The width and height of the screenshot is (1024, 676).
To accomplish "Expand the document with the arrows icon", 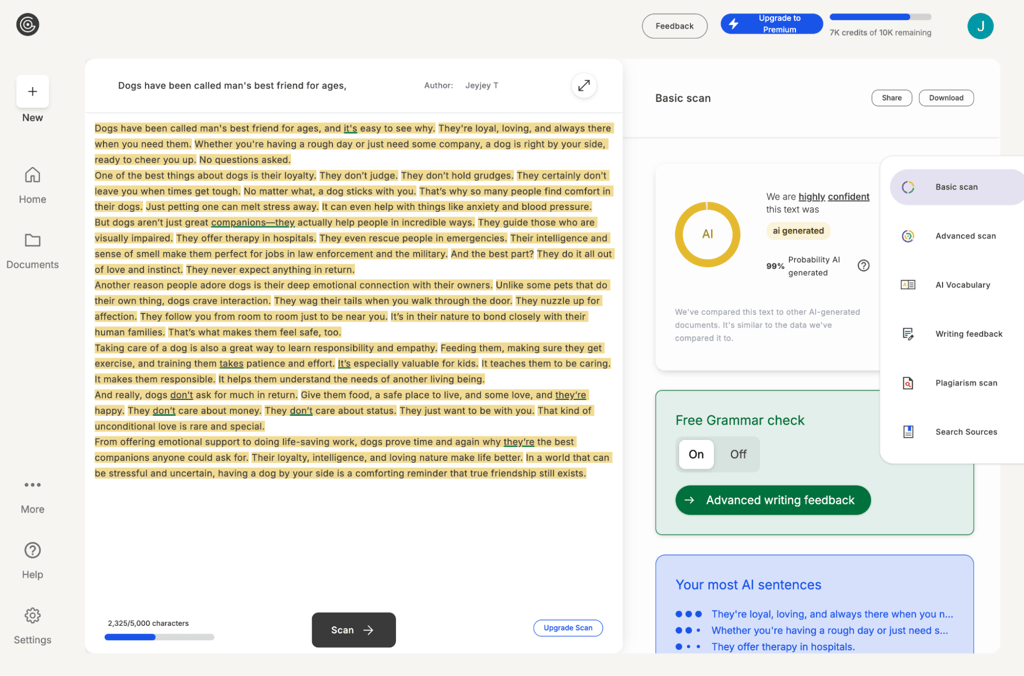I will (584, 86).
